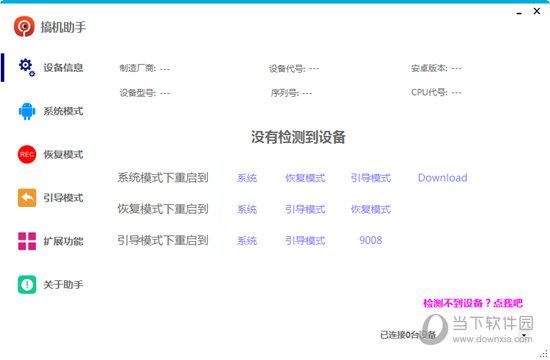Click the 没有检测到设备 heading
This screenshot has width=550, height=360.
[x=298, y=137]
